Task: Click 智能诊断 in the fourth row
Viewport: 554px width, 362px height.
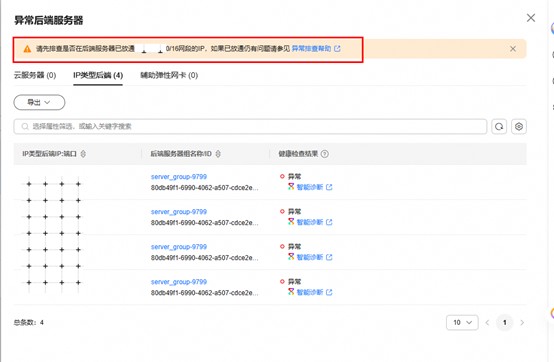Action: coord(310,292)
